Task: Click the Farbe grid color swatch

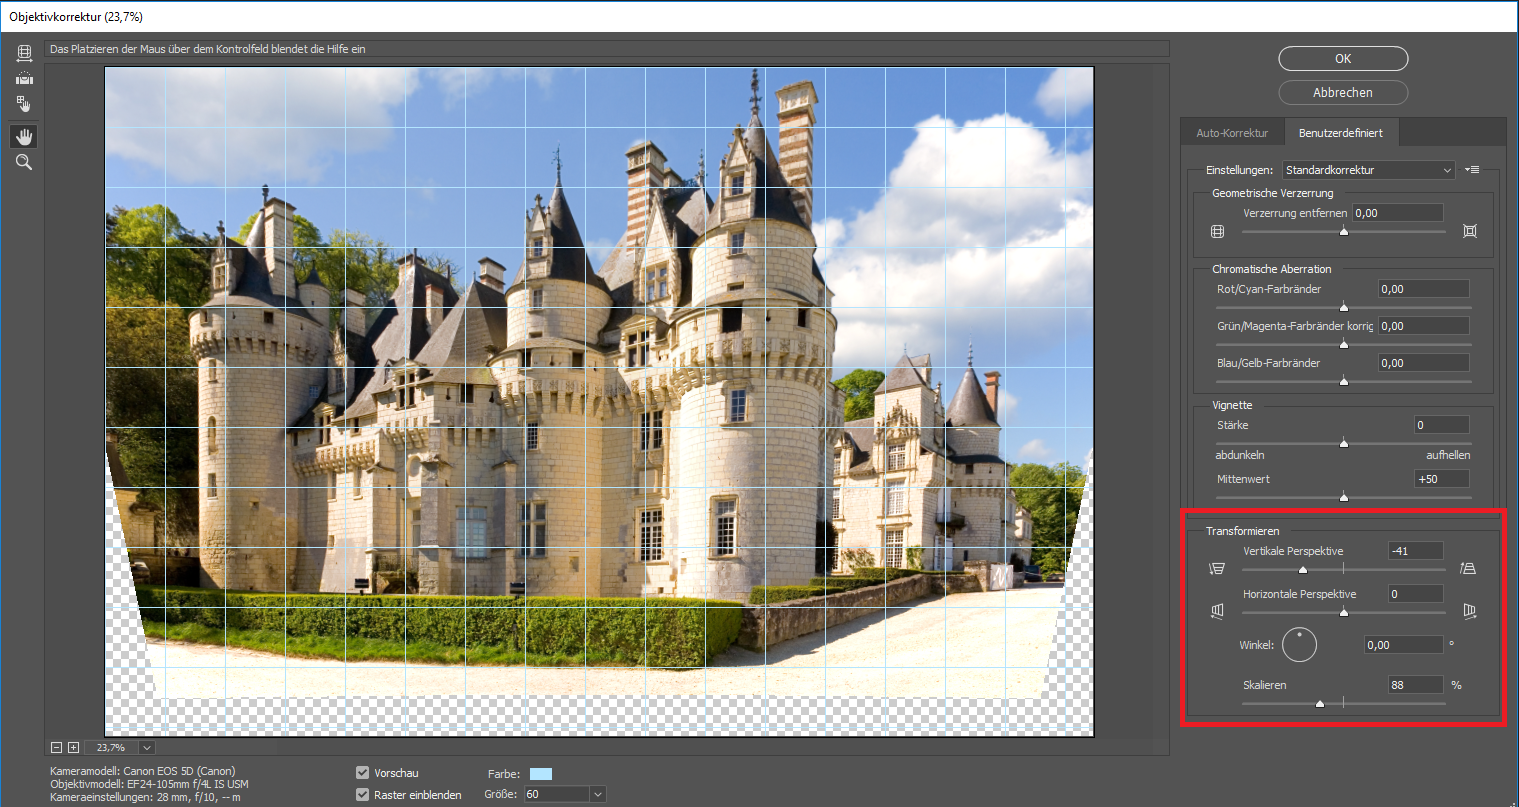Action: [x=541, y=773]
